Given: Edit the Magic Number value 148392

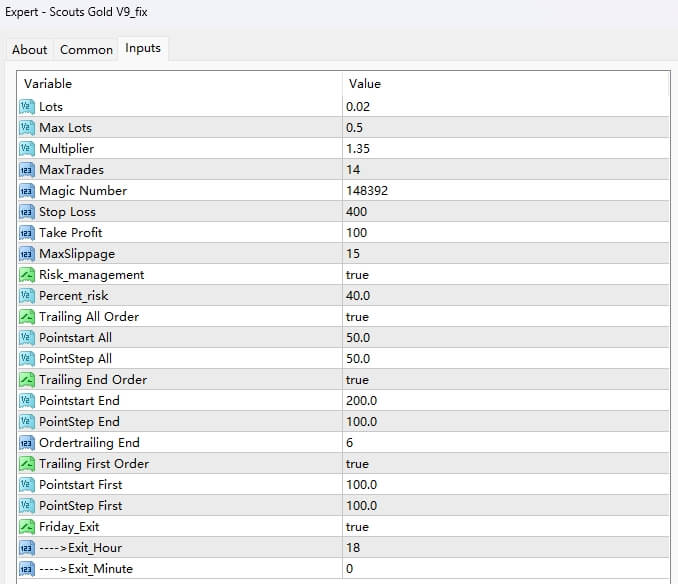Looking at the screenshot, I should pyautogui.click(x=367, y=190).
